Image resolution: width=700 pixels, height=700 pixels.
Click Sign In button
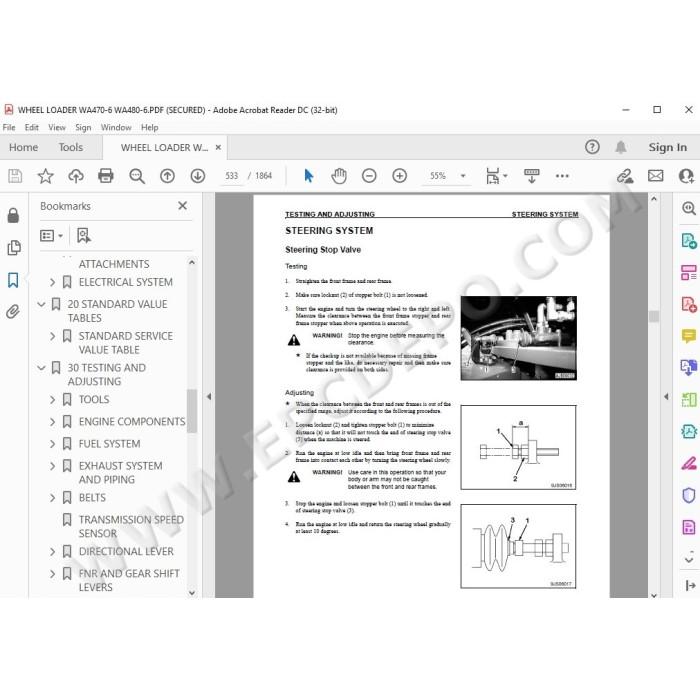667,147
